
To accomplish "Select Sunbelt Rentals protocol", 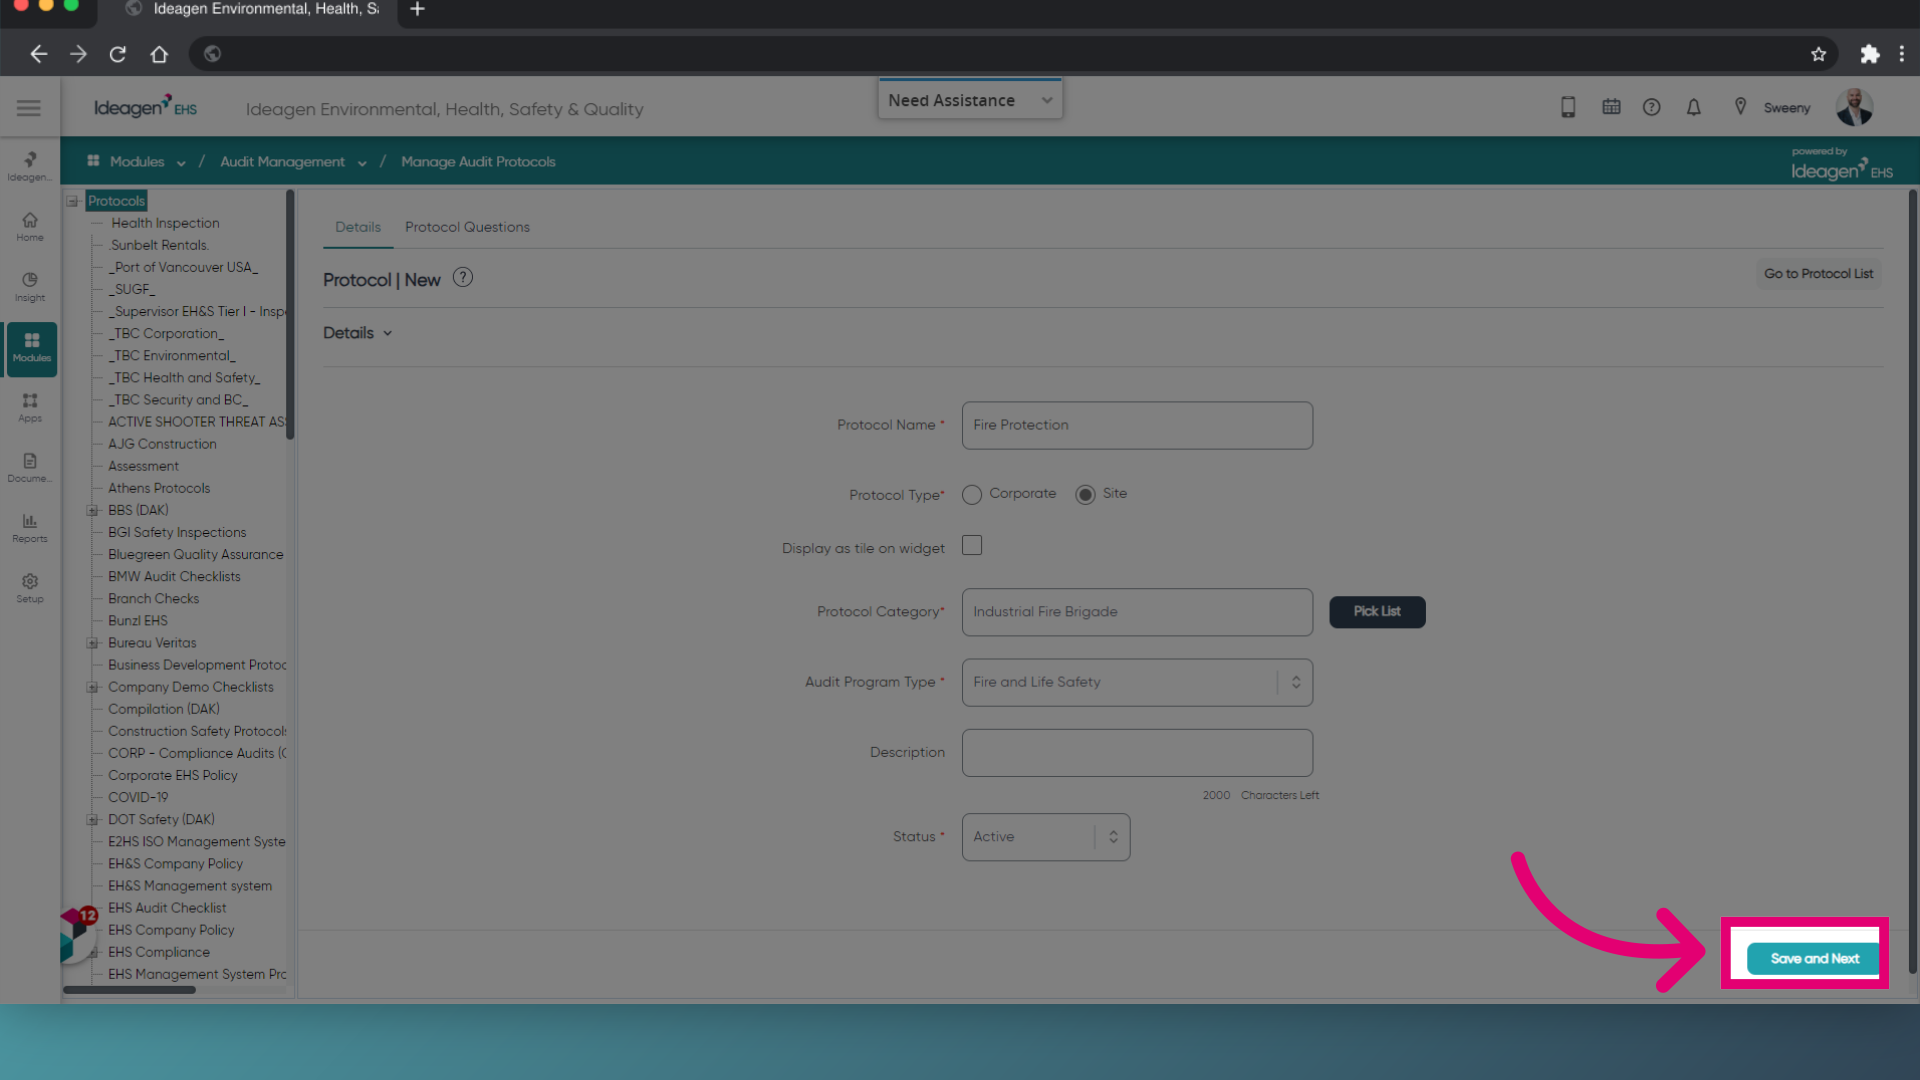I will pyautogui.click(x=159, y=245).
